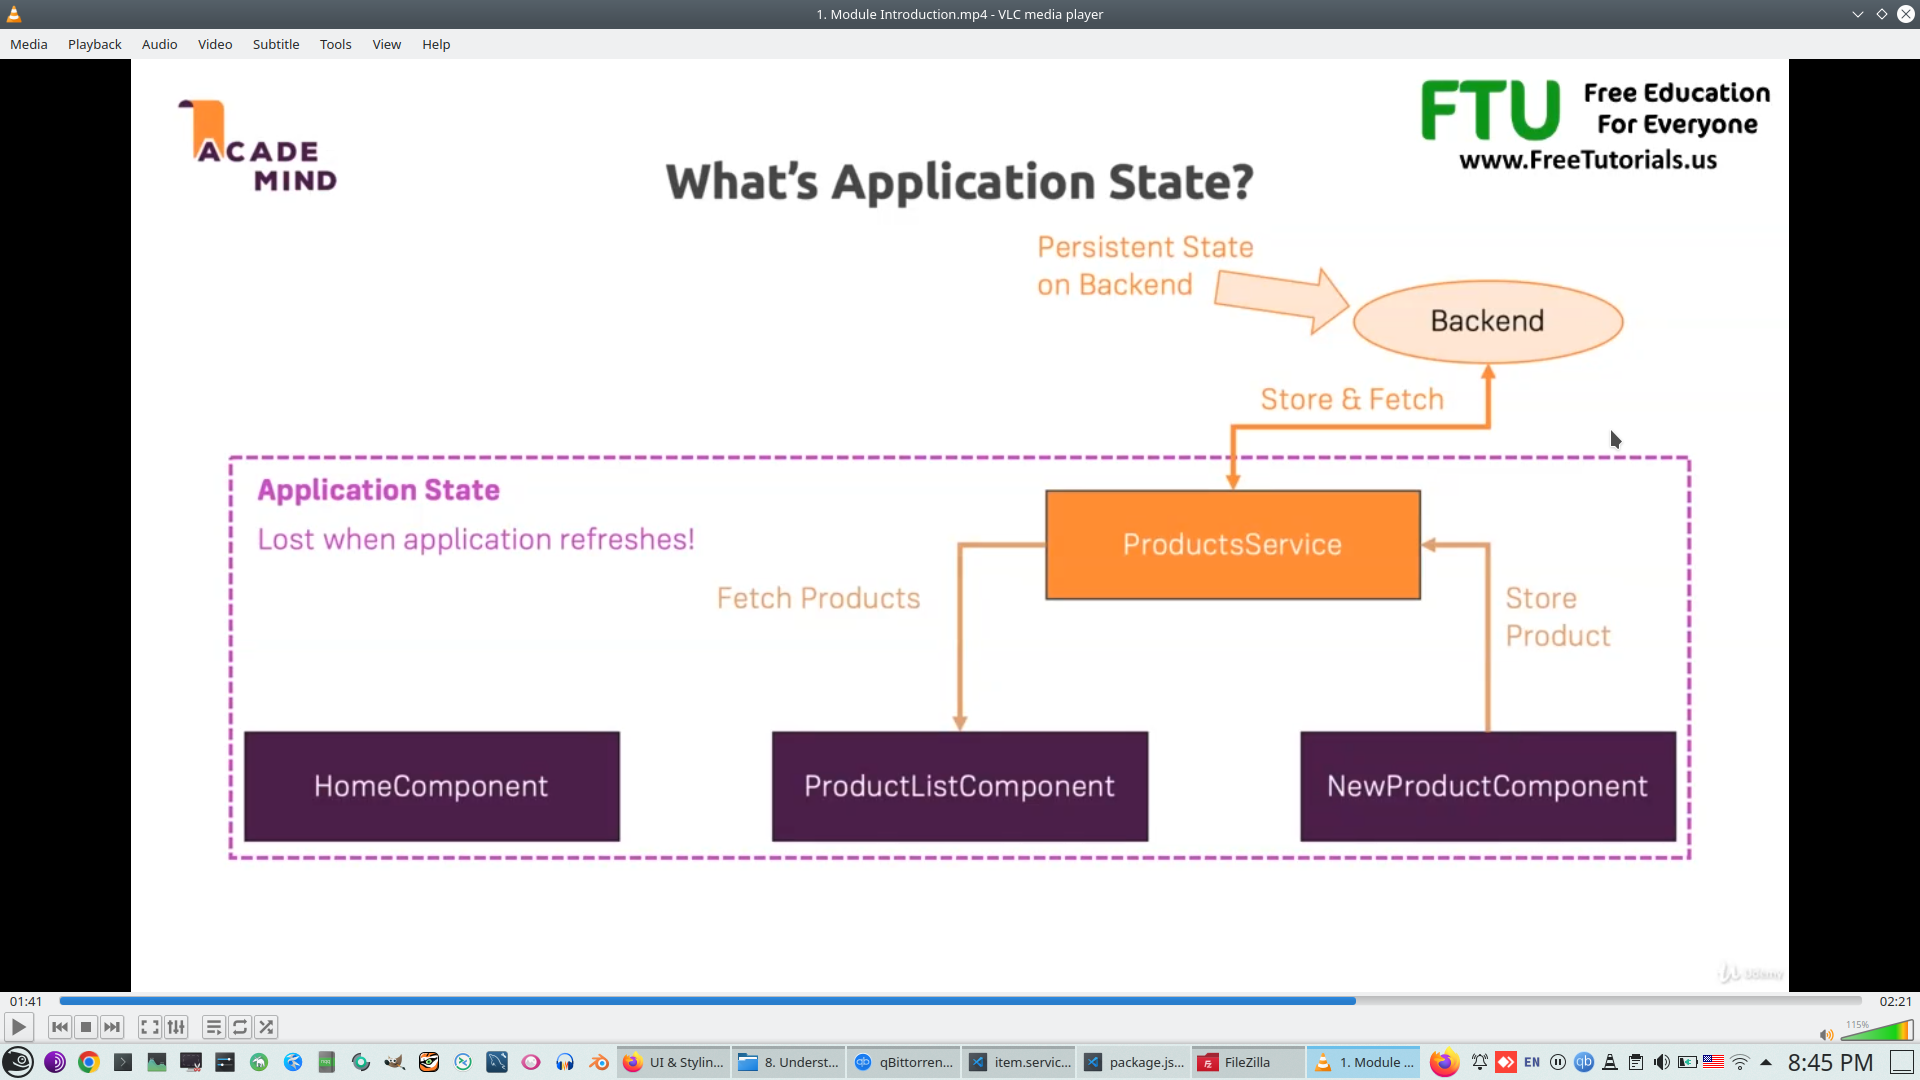Mute audio via the speaker icon

pyautogui.click(x=1826, y=1035)
